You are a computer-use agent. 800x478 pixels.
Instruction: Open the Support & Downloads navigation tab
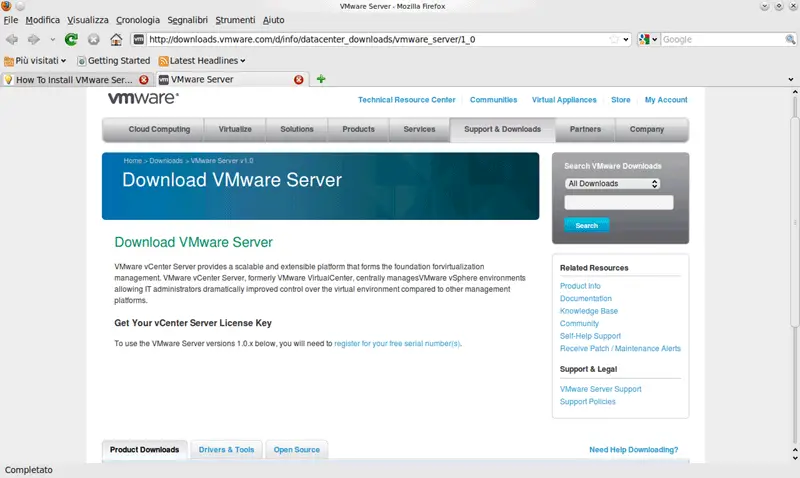tap(502, 130)
